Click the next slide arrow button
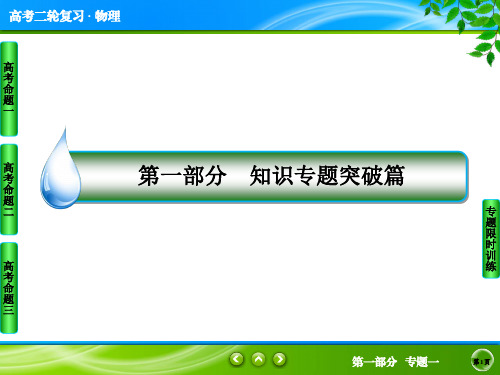This screenshot has height=375, width=500. click(x=280, y=359)
